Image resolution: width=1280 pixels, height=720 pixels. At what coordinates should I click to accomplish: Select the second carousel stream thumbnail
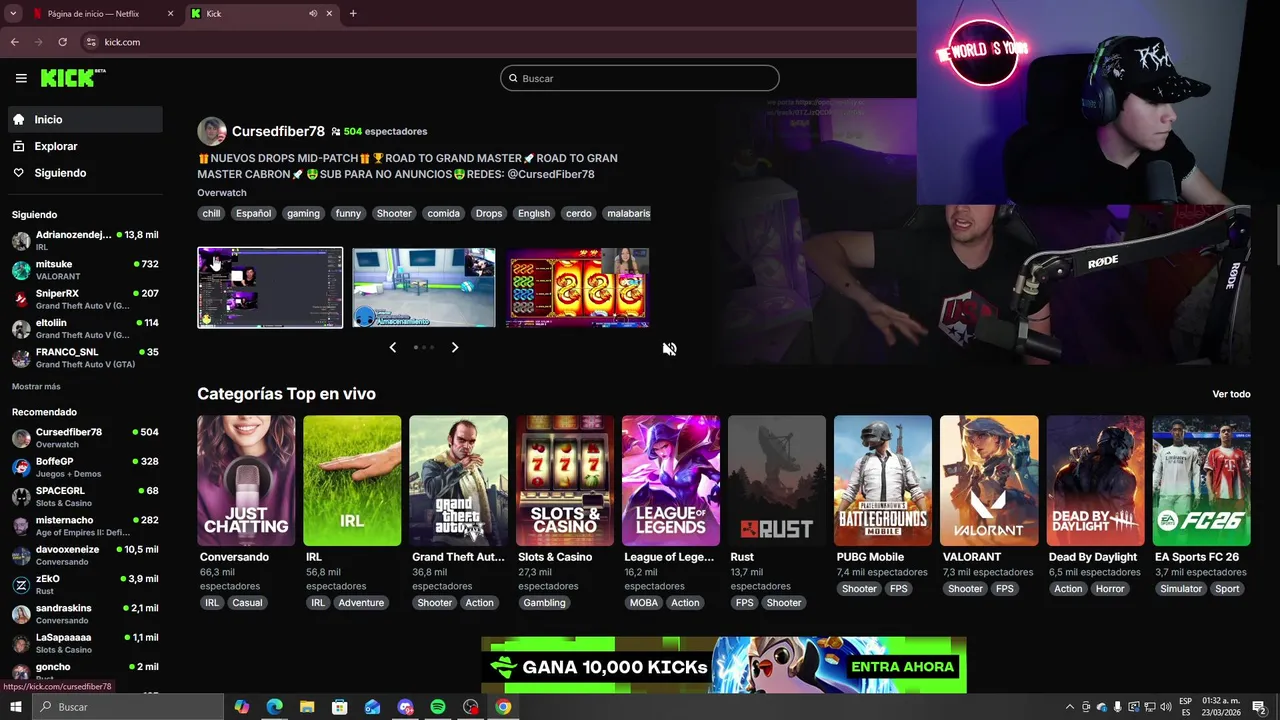[x=424, y=288]
